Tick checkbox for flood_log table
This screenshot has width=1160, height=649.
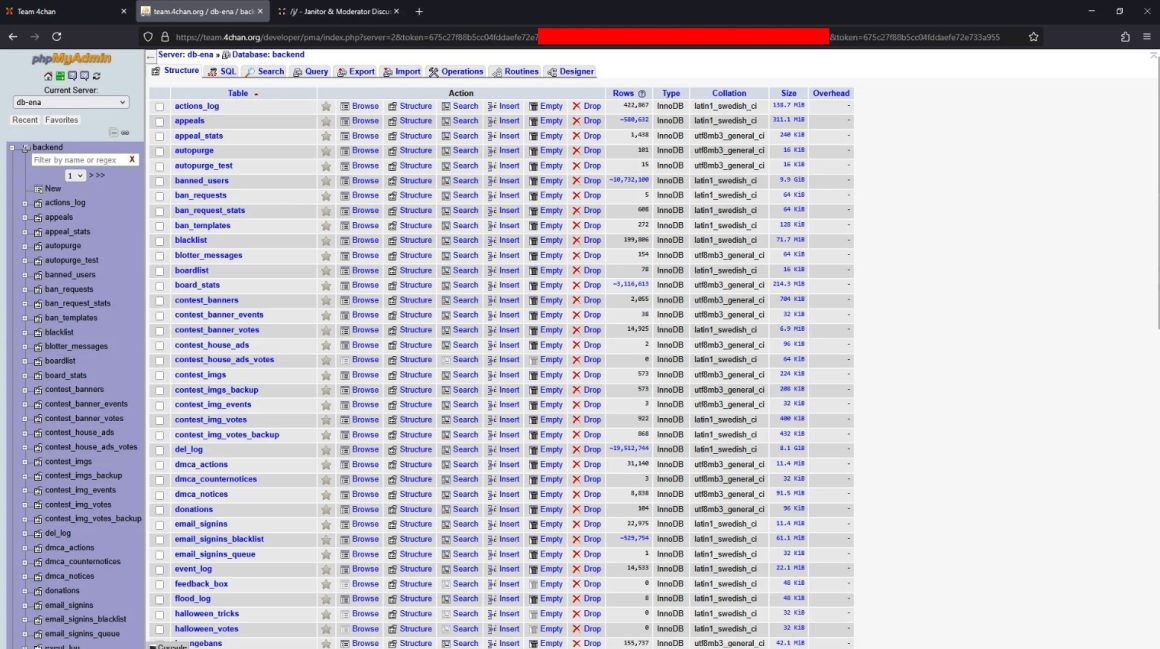click(160, 599)
